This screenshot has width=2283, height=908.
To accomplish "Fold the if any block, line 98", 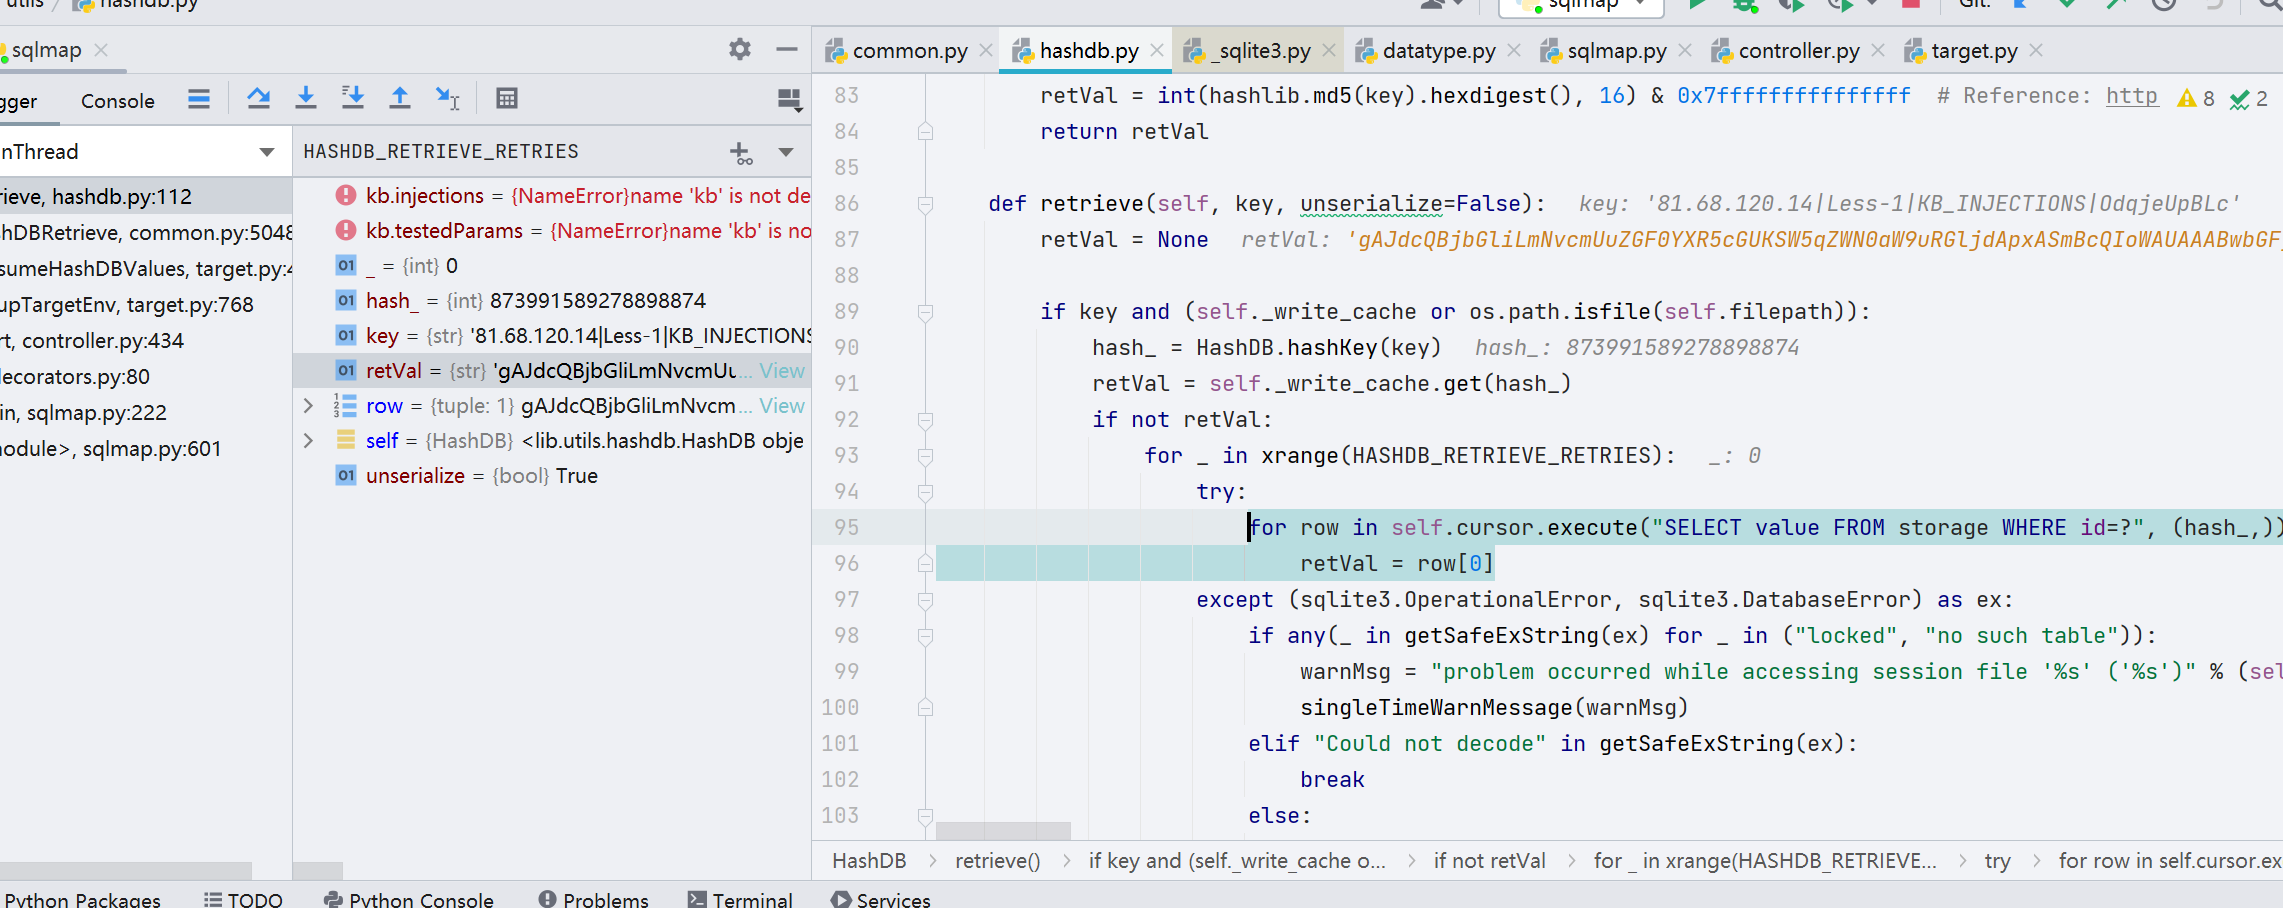I will pos(925,636).
